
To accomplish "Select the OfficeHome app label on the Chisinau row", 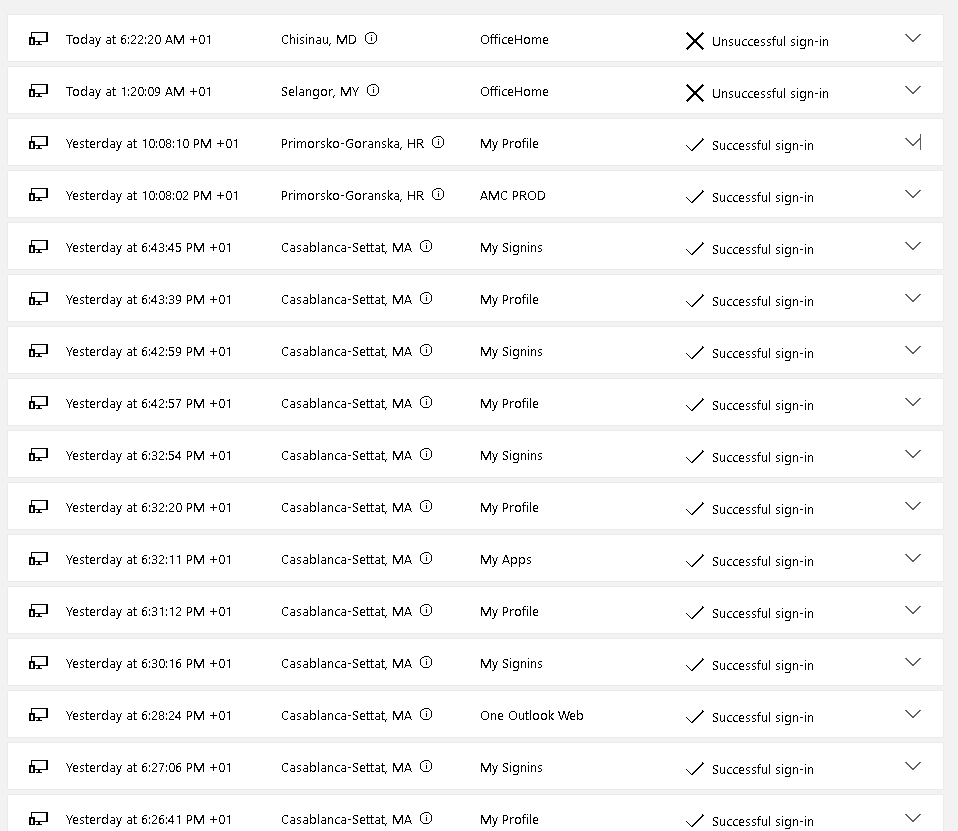I will [514, 40].
